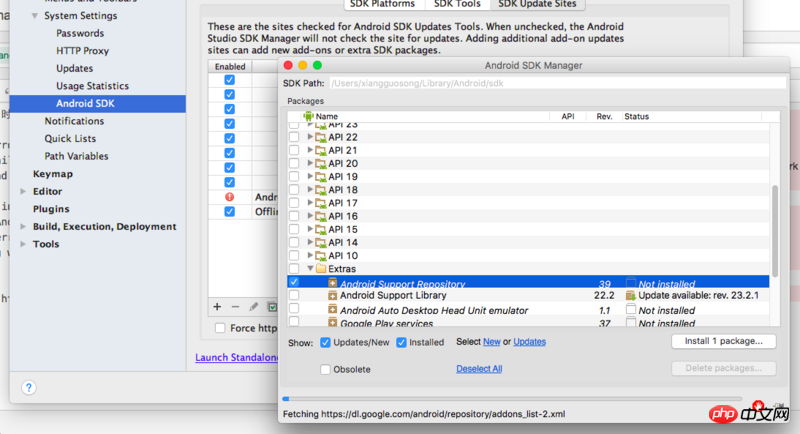This screenshot has height=434, width=800.
Task: Enable the Force http checkbox
Action: (220, 328)
